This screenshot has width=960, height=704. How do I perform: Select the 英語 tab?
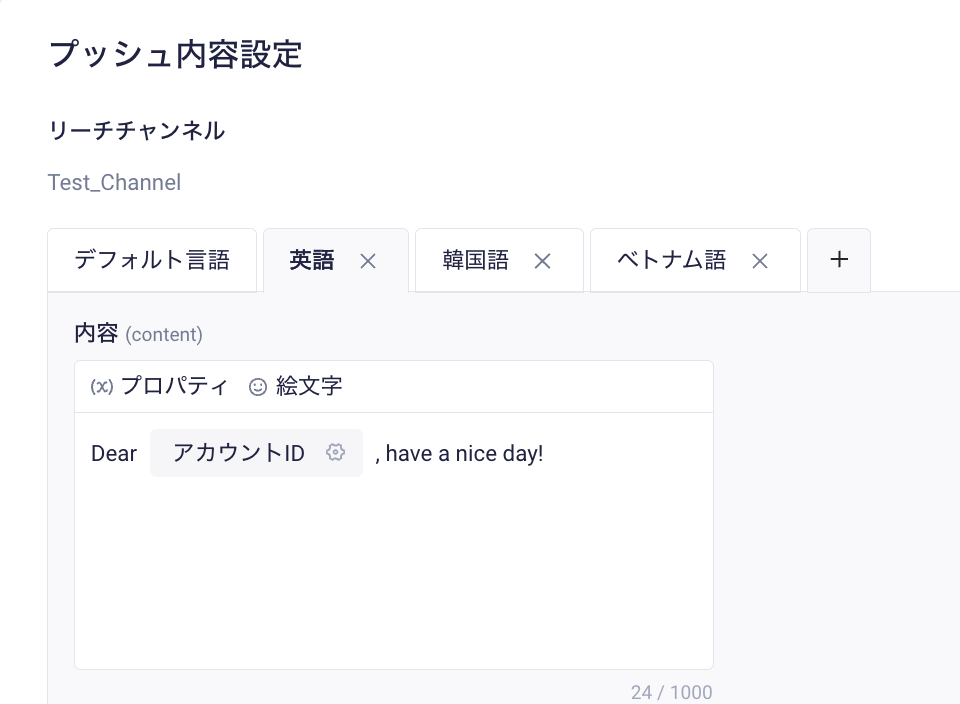click(312, 261)
